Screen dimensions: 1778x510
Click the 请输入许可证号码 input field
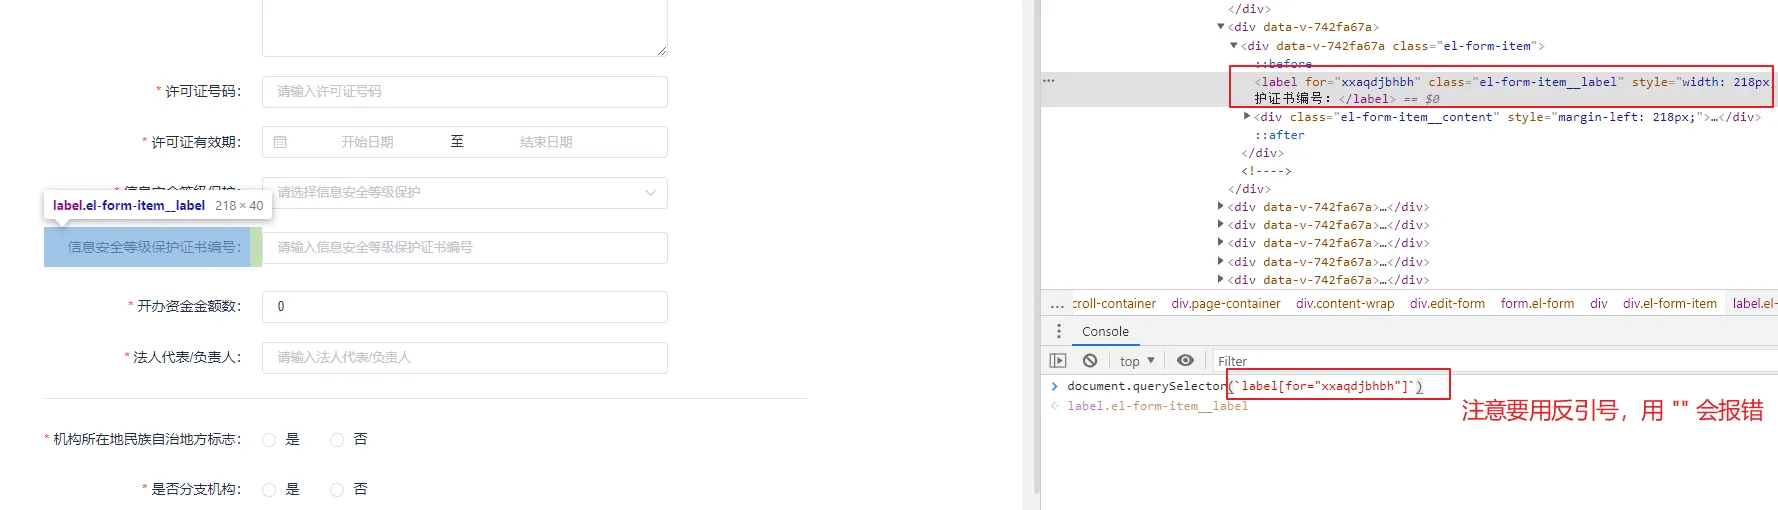tap(464, 92)
